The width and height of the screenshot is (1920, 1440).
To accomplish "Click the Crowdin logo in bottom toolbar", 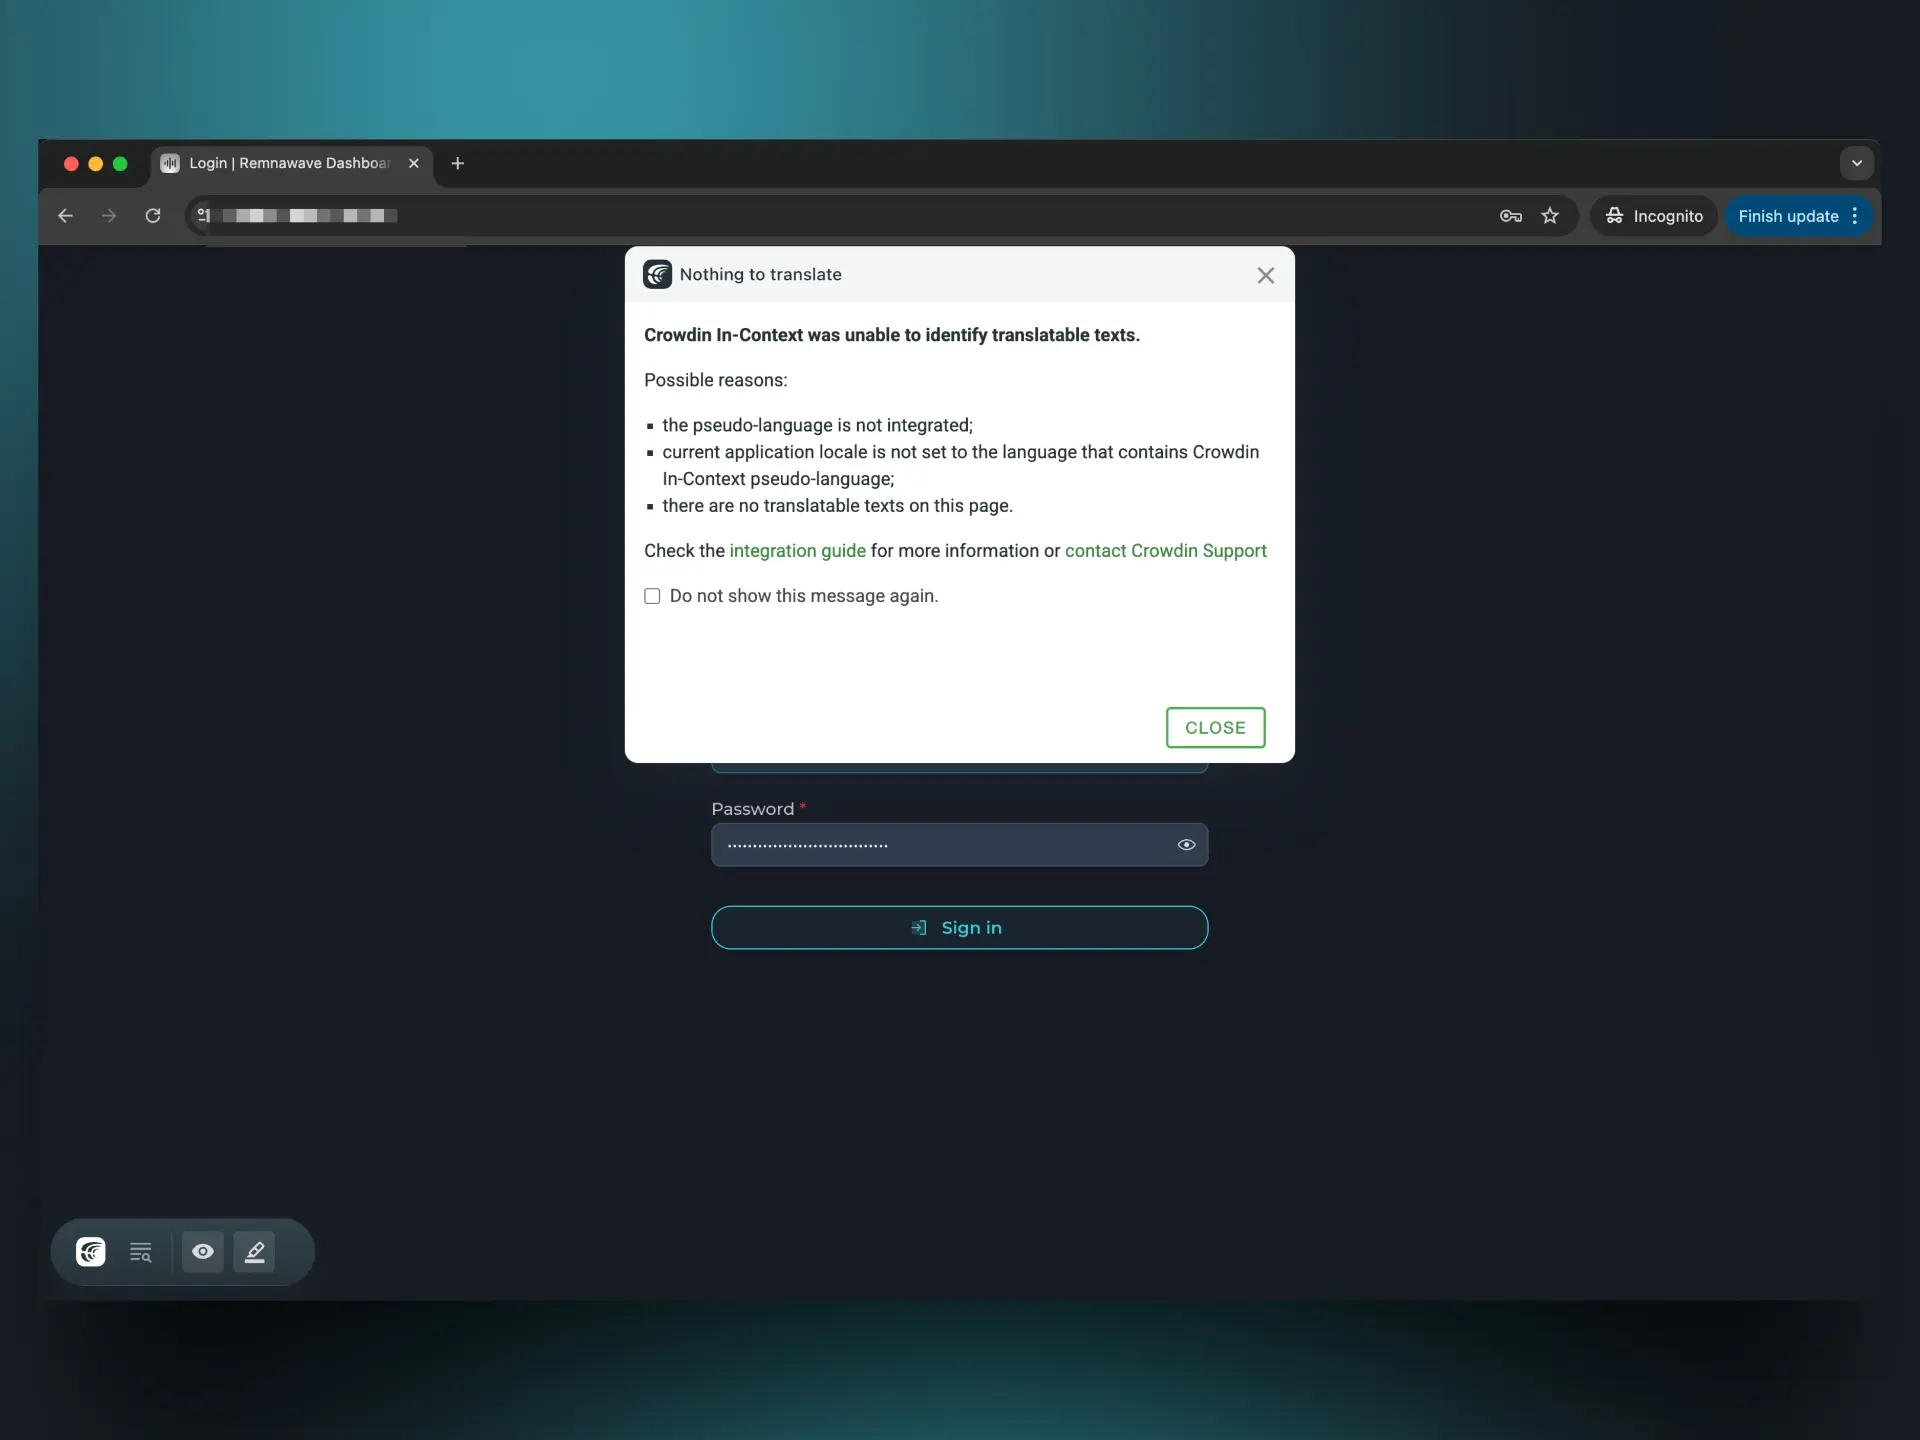I will click(x=91, y=1251).
